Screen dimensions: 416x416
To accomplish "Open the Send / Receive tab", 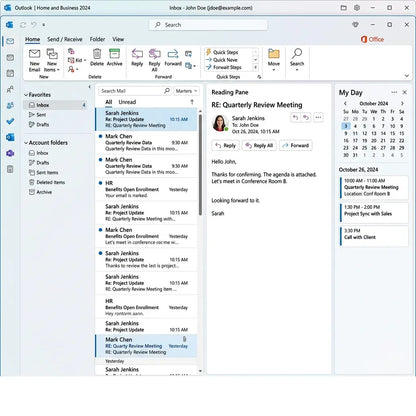I will point(65,39).
